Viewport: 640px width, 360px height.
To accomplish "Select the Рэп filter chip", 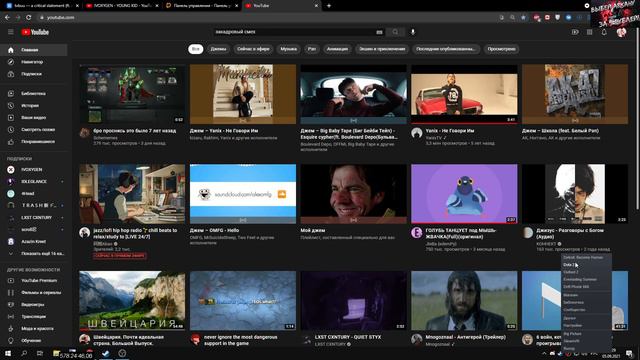I will pyautogui.click(x=312, y=49).
